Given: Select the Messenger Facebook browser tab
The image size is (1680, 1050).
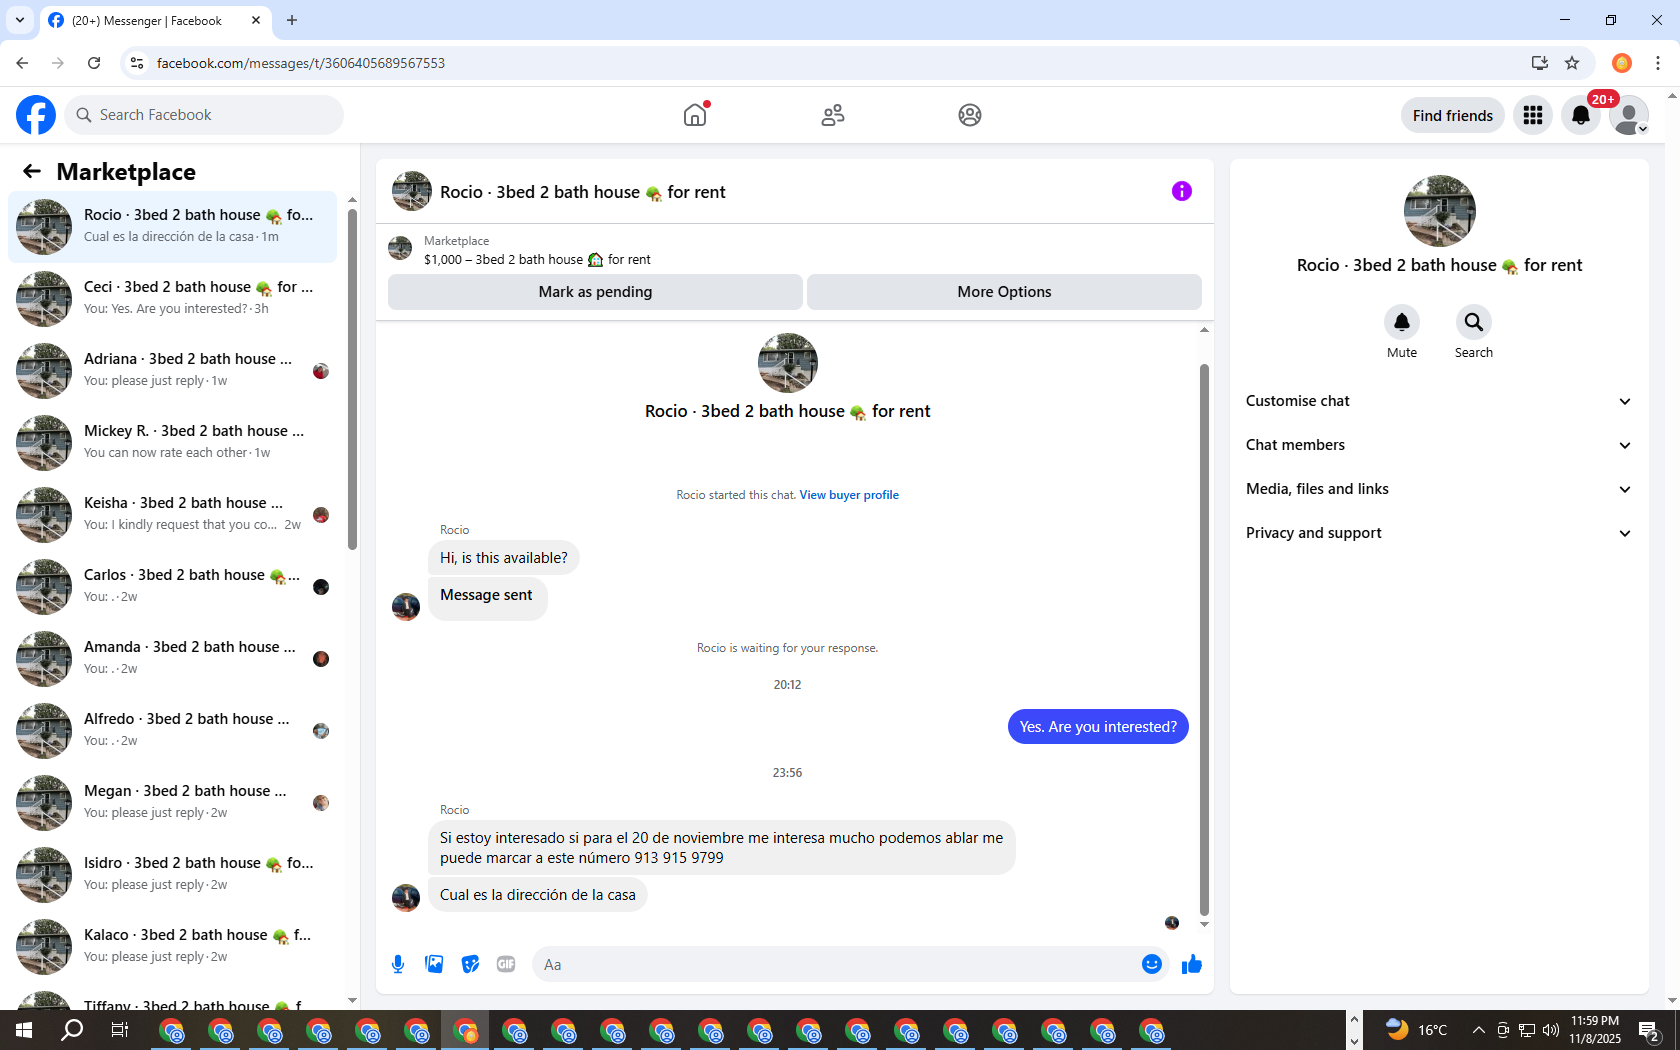Looking at the screenshot, I should pyautogui.click(x=155, y=21).
